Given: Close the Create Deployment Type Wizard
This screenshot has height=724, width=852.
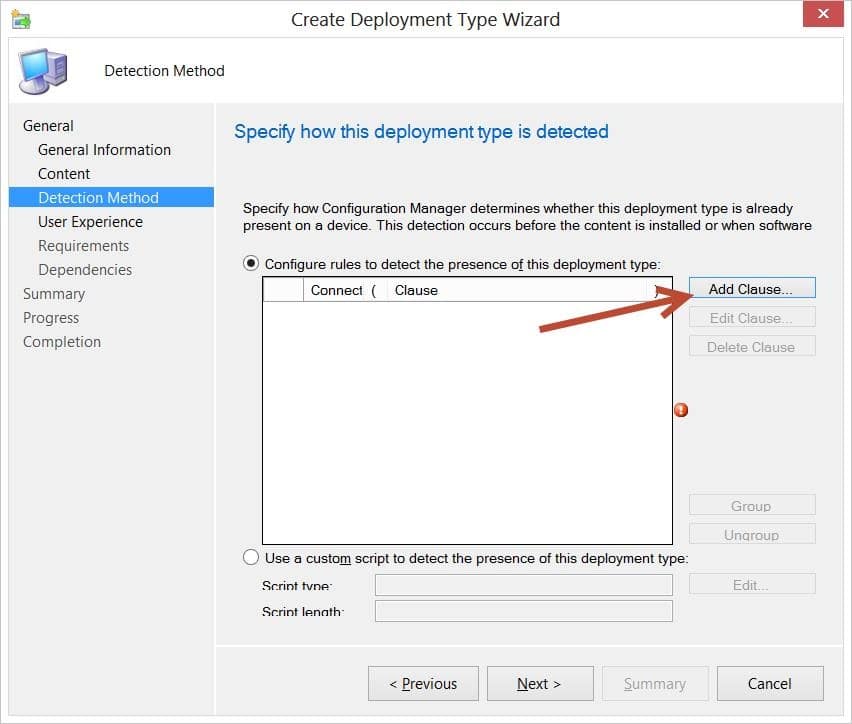Looking at the screenshot, I should [x=823, y=13].
